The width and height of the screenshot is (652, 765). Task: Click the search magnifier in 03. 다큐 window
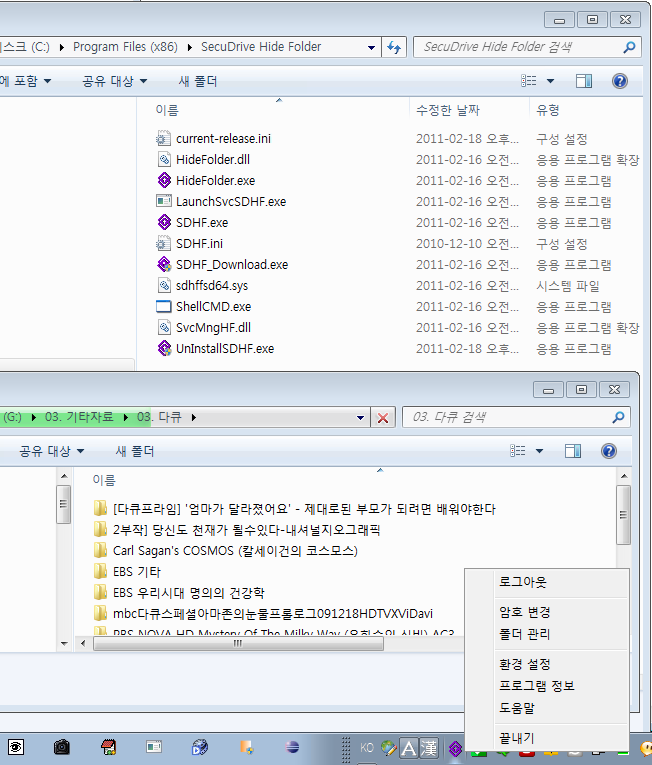618,418
